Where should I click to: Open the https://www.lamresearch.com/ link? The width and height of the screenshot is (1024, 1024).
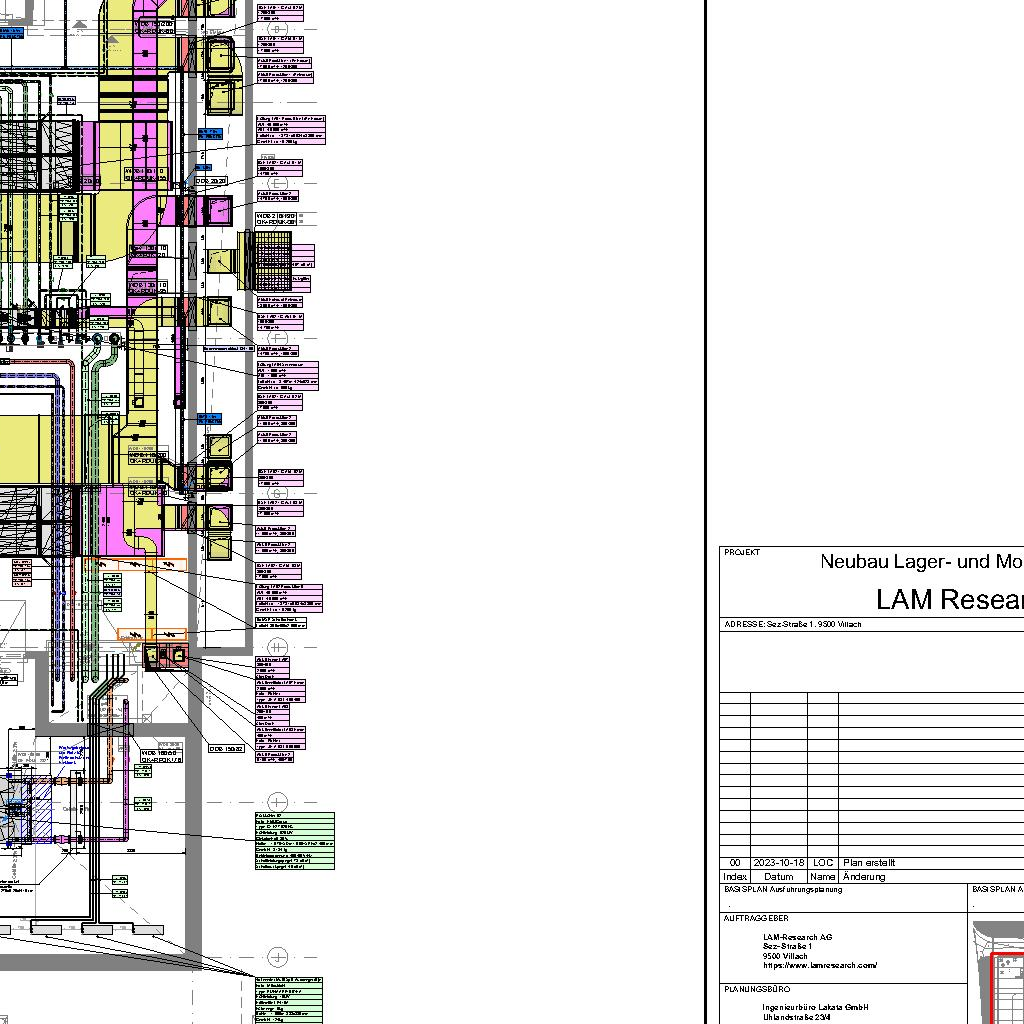[x=820, y=965]
